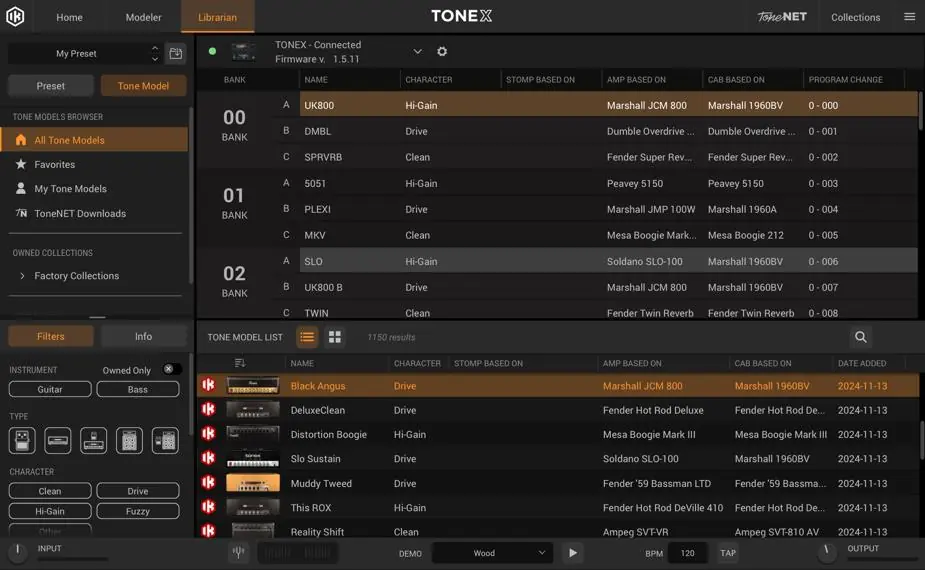
Task: Sort tone model list by Character column
Action: tap(417, 363)
